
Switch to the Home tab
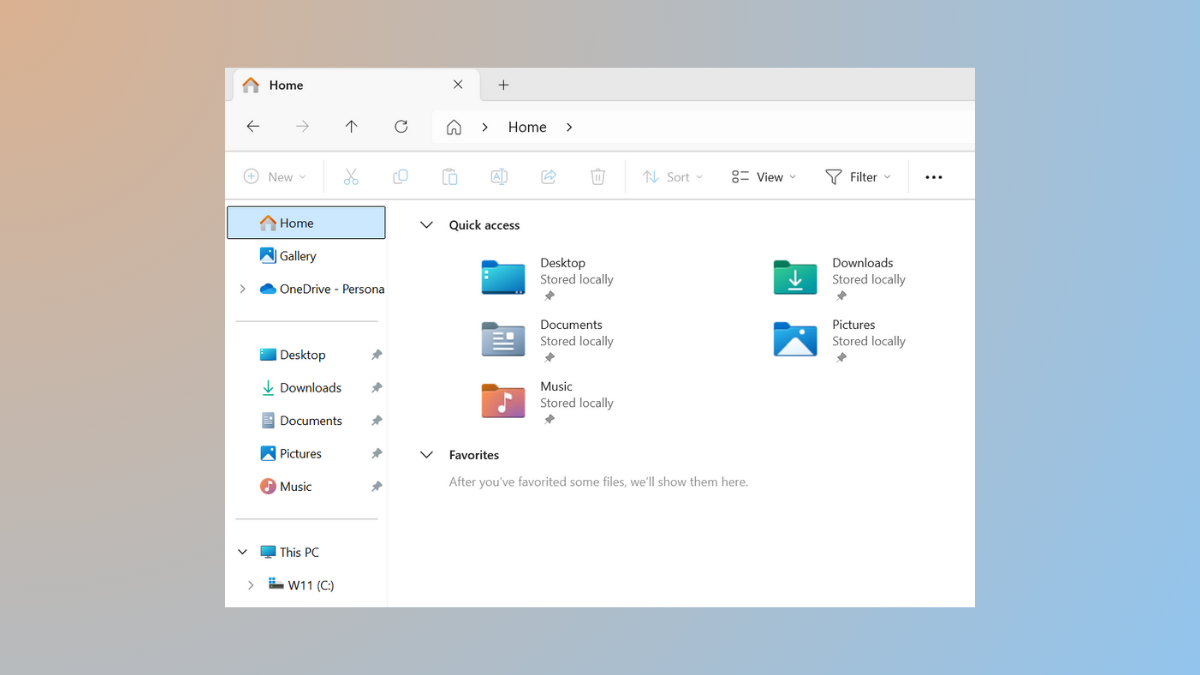coord(286,85)
